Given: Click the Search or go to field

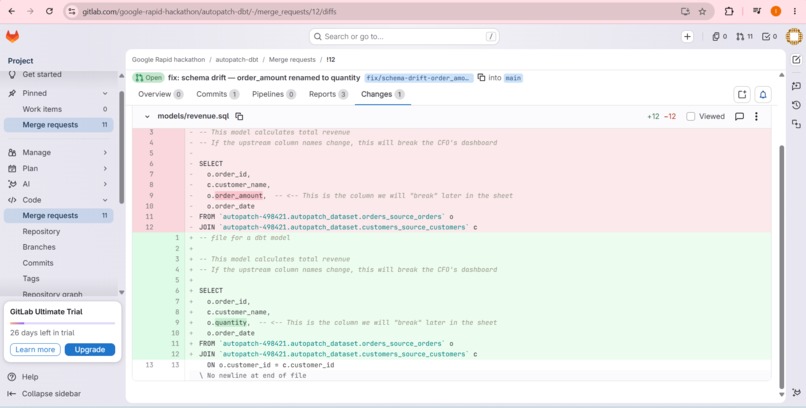Looking at the screenshot, I should pyautogui.click(x=404, y=36).
